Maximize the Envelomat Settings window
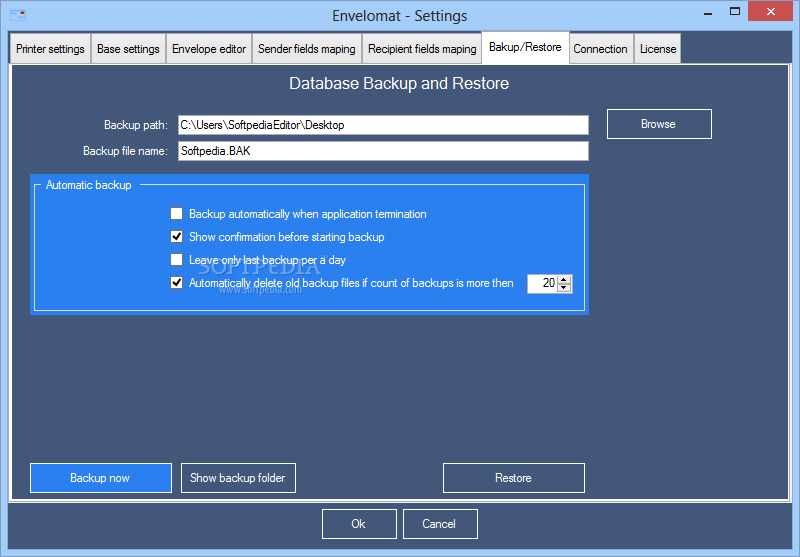The height and width of the screenshot is (557, 800). [735, 11]
